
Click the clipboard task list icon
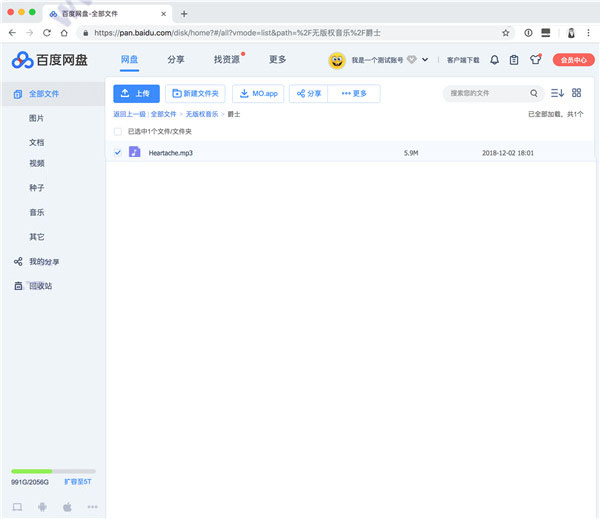514,60
